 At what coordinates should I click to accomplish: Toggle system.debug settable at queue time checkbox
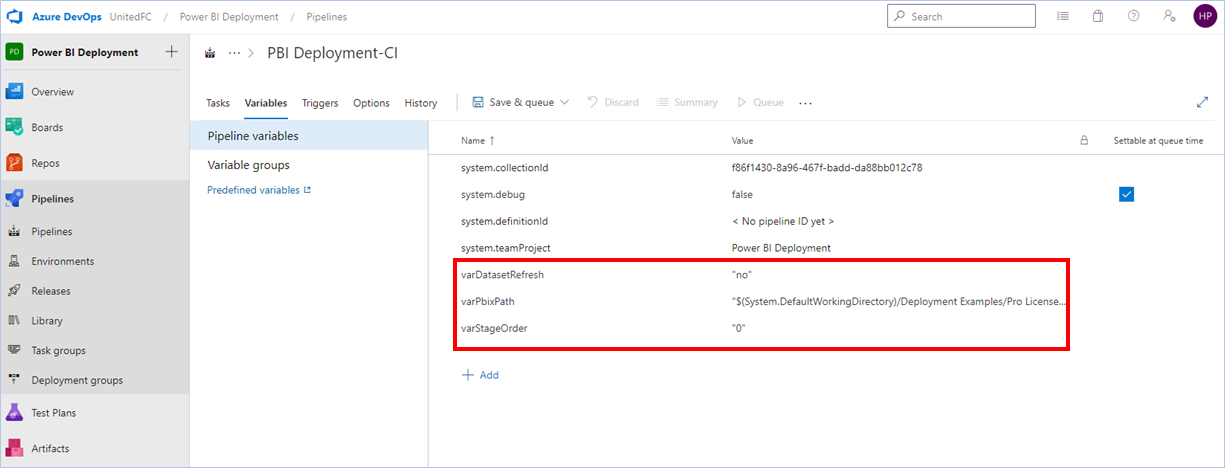[x=1126, y=194]
